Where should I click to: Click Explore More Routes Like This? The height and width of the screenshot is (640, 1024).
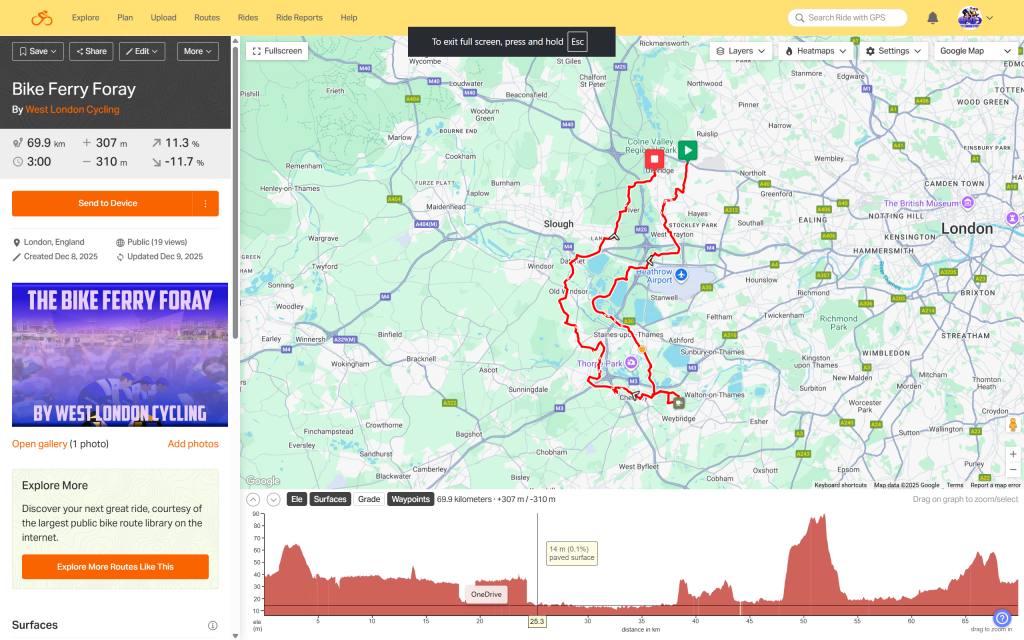coord(115,566)
